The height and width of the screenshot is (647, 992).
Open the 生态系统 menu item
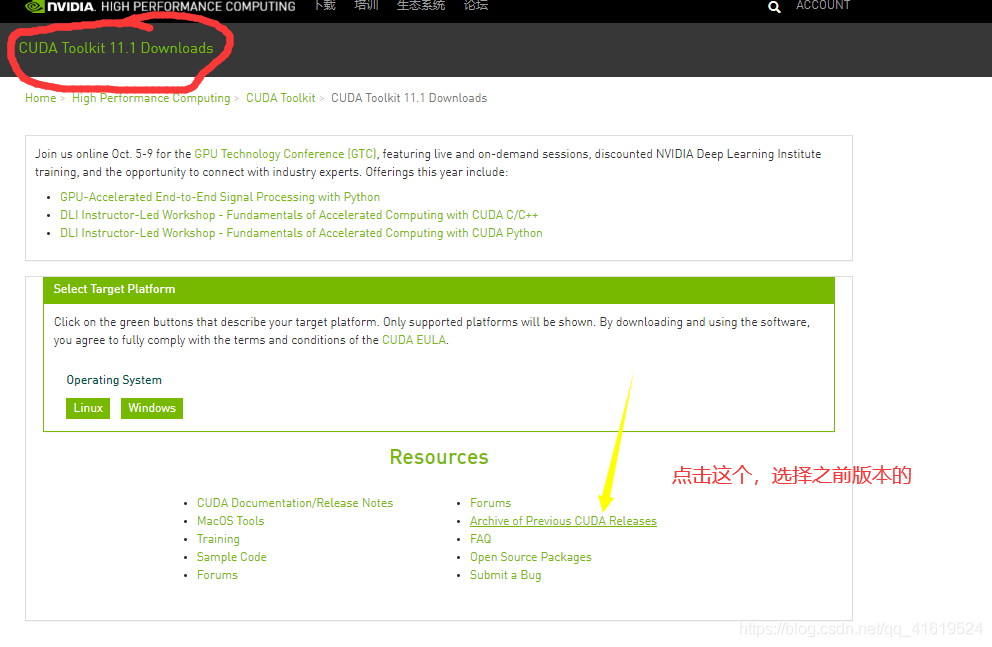click(x=421, y=6)
